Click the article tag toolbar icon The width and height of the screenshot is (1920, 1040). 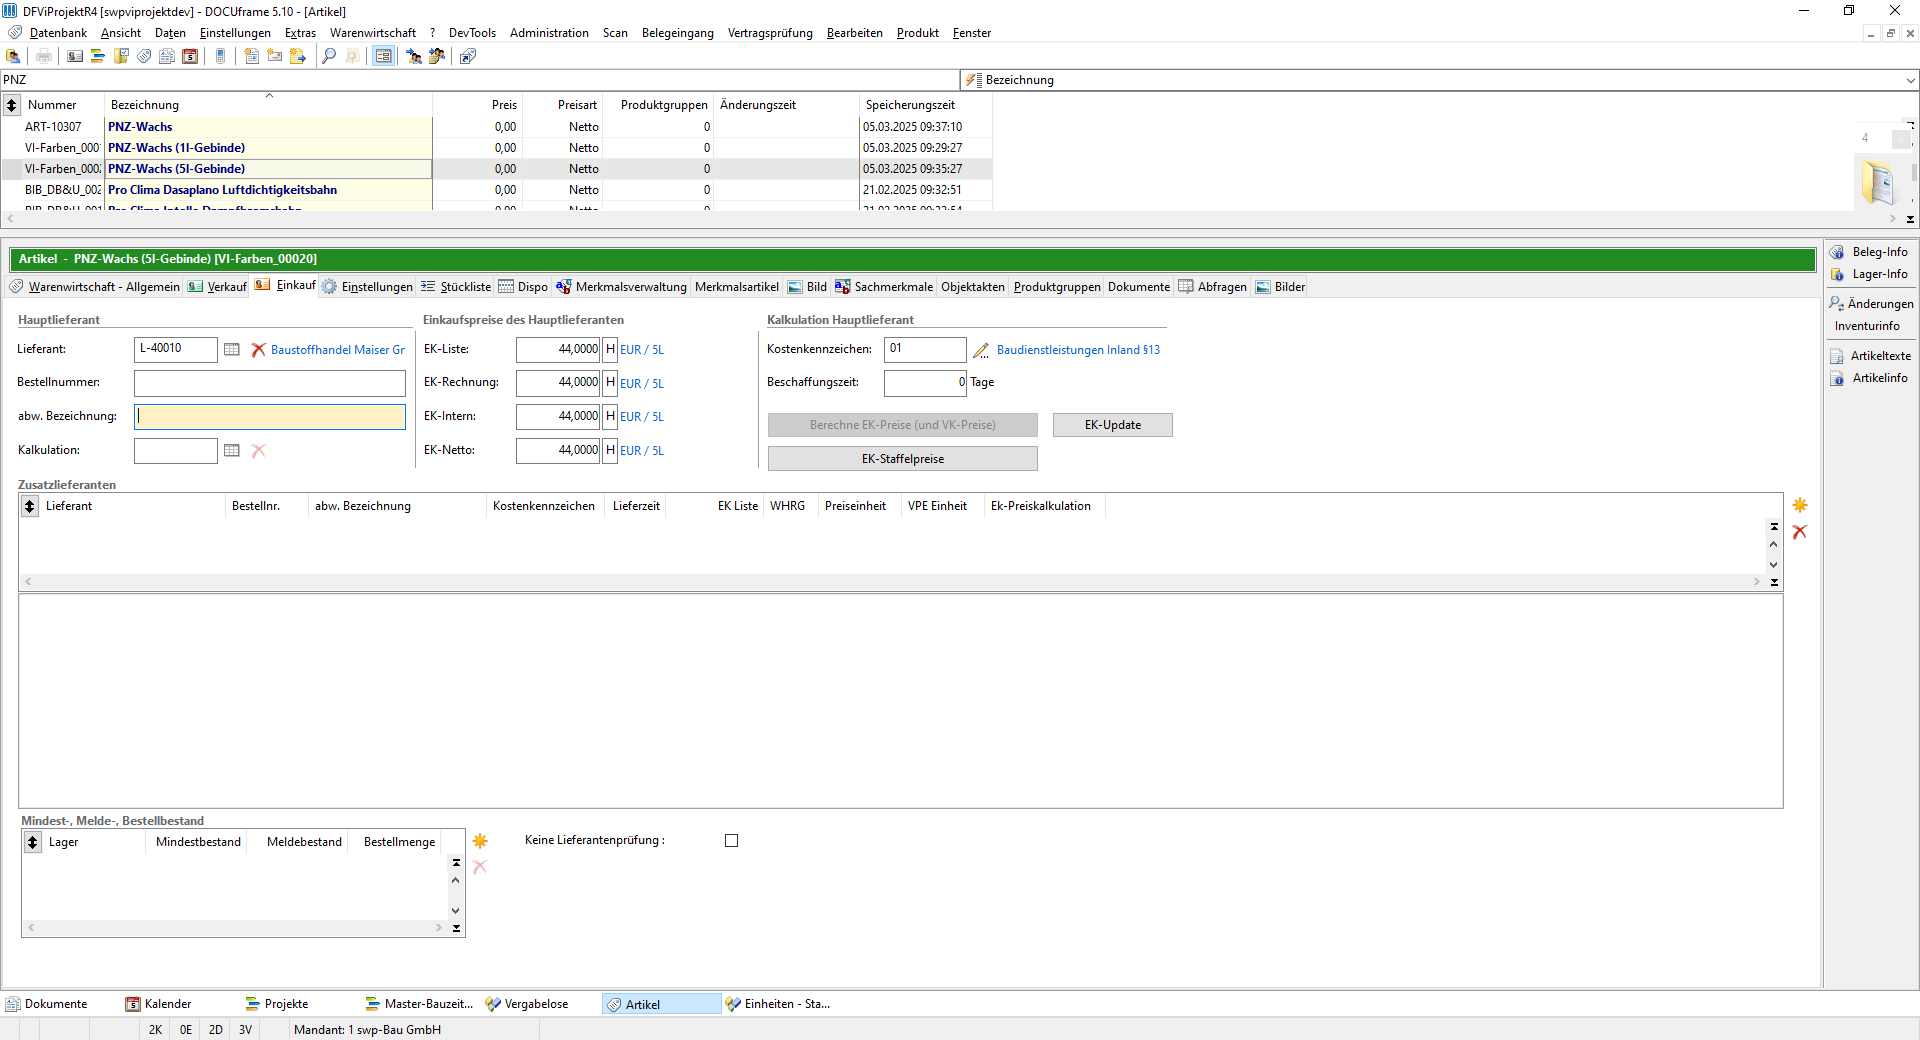(144, 56)
